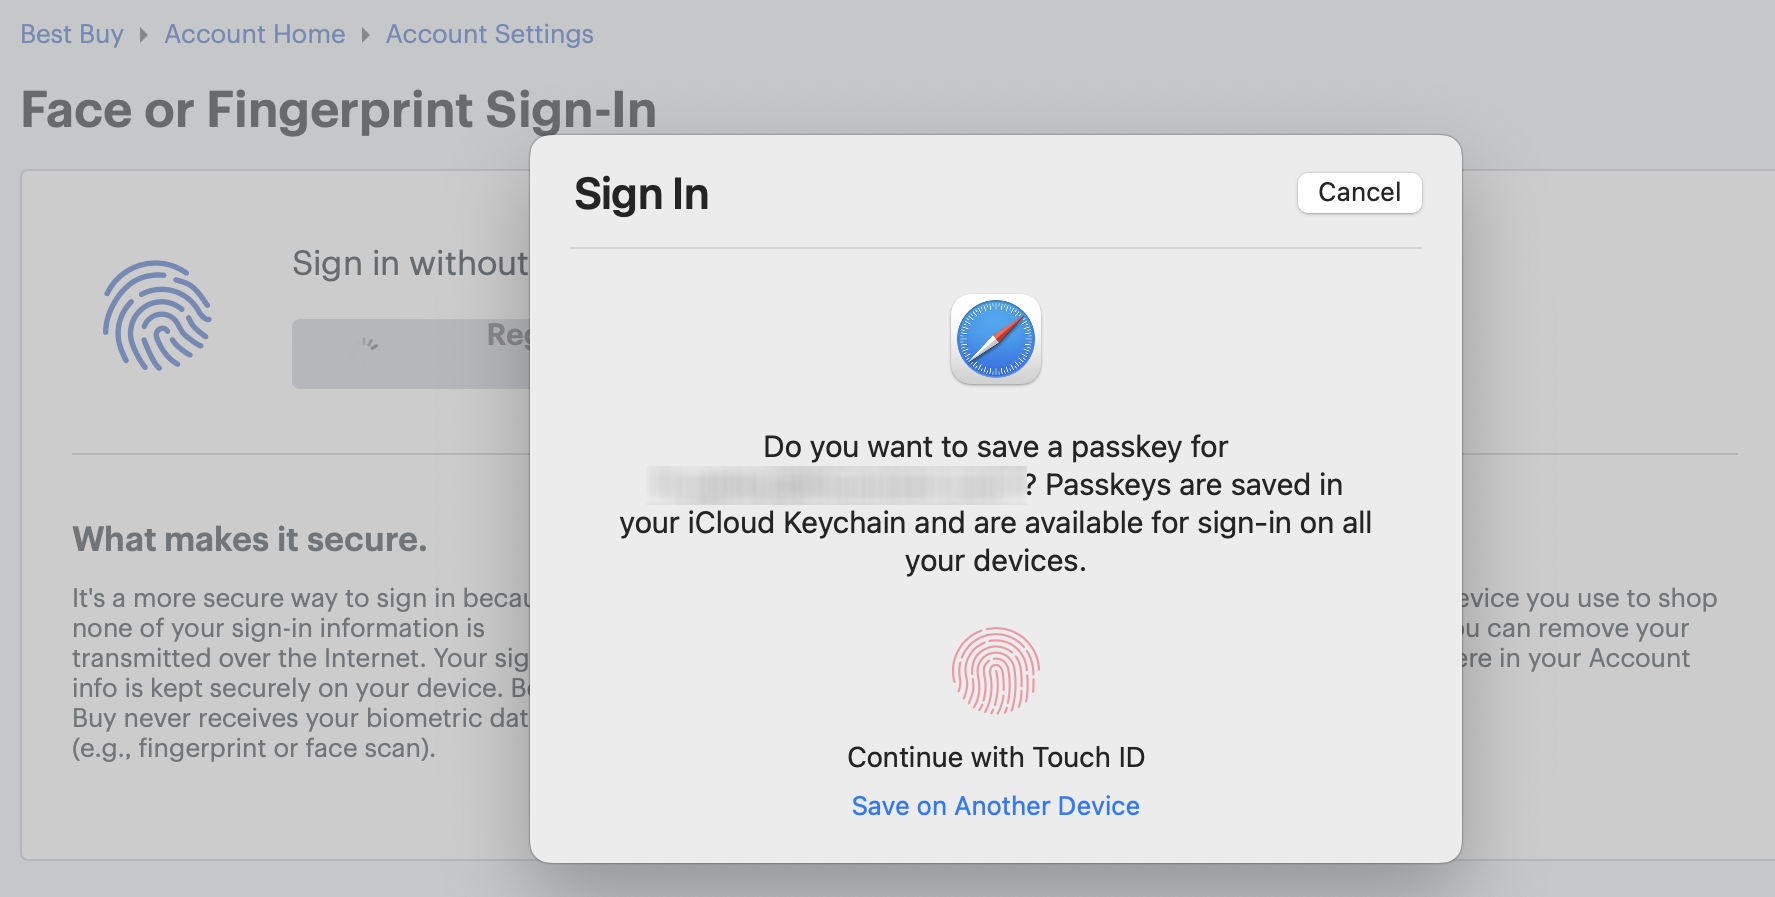Image resolution: width=1775 pixels, height=897 pixels.
Task: Navigate to Account Settings breadcrumb
Action: tap(489, 34)
